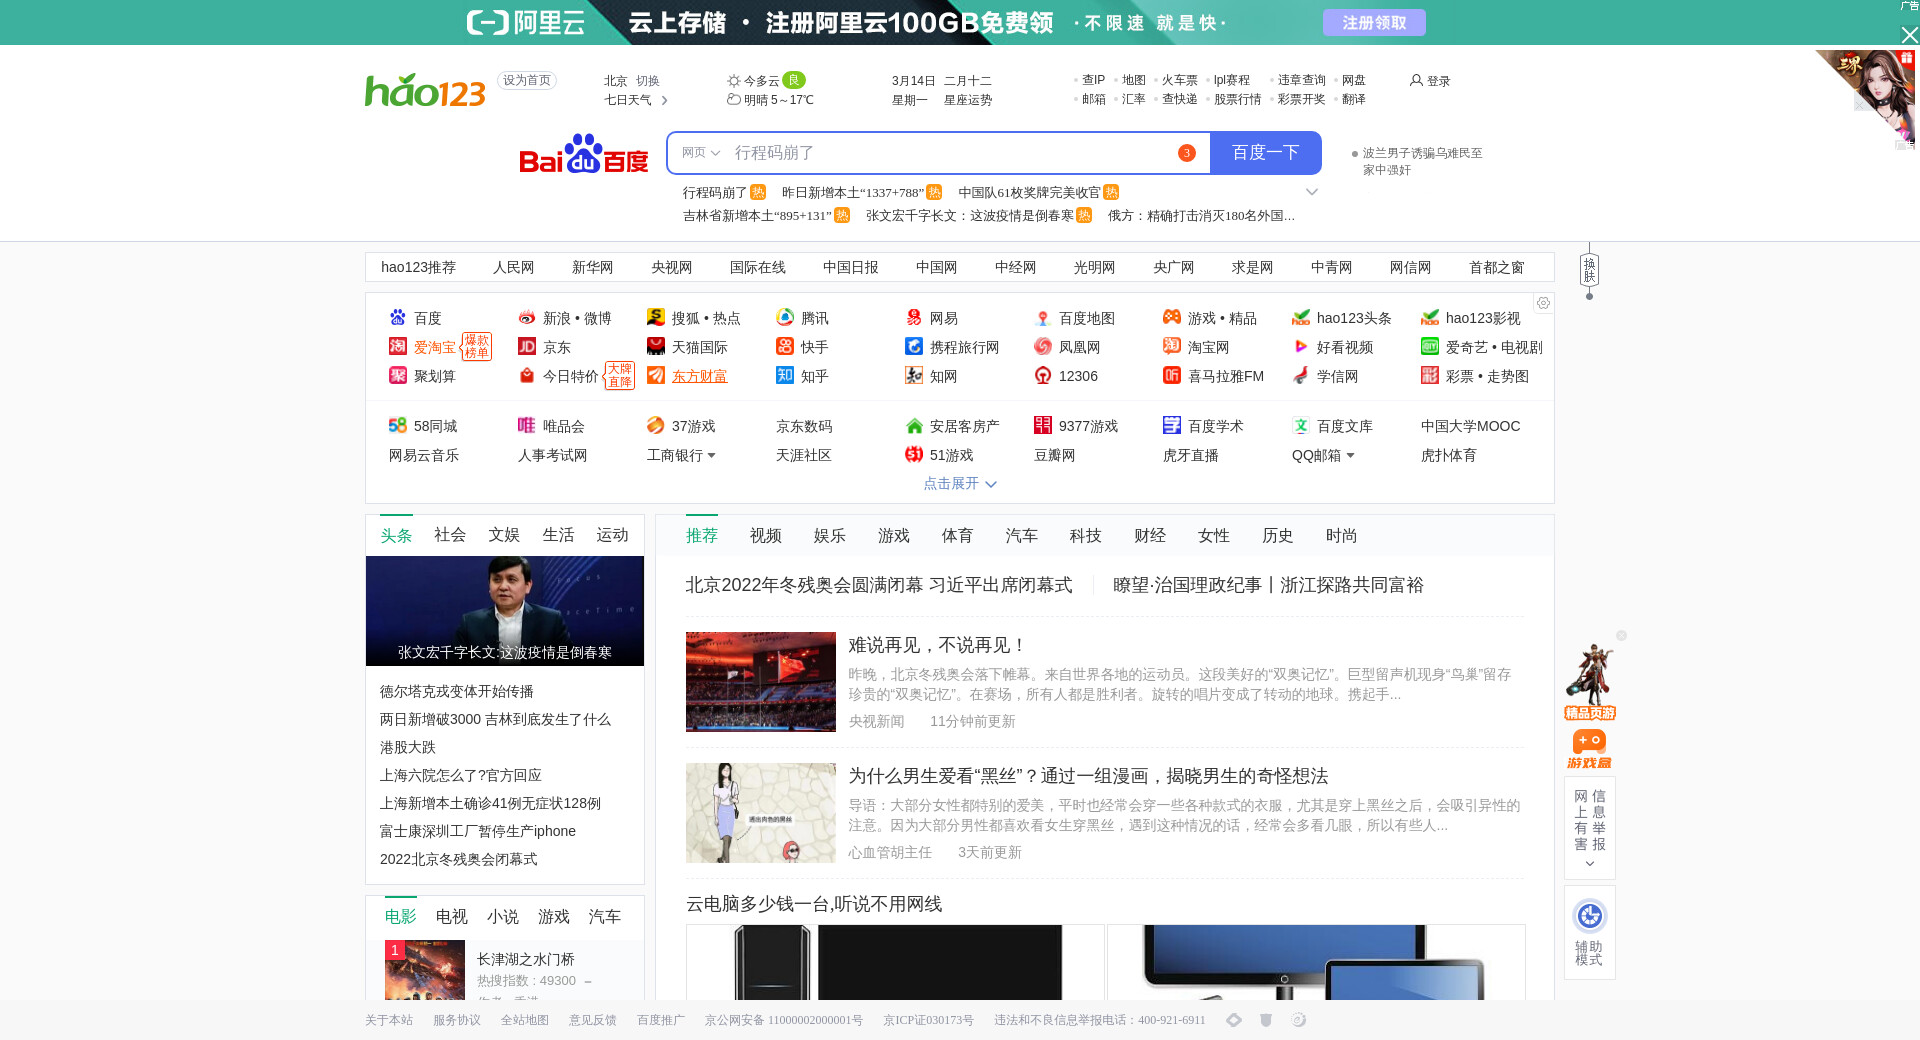Click the JD 京东 icon
The height and width of the screenshot is (1040, 1920).
527,347
